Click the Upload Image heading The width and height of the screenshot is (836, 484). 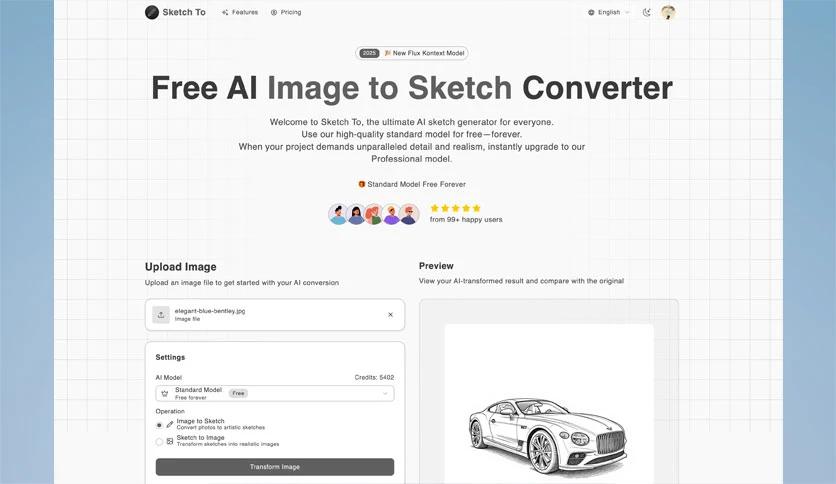pos(181,267)
